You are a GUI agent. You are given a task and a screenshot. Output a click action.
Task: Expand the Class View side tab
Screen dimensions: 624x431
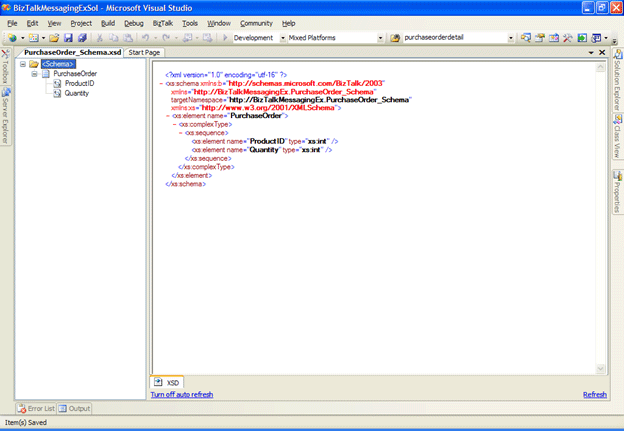(618, 137)
